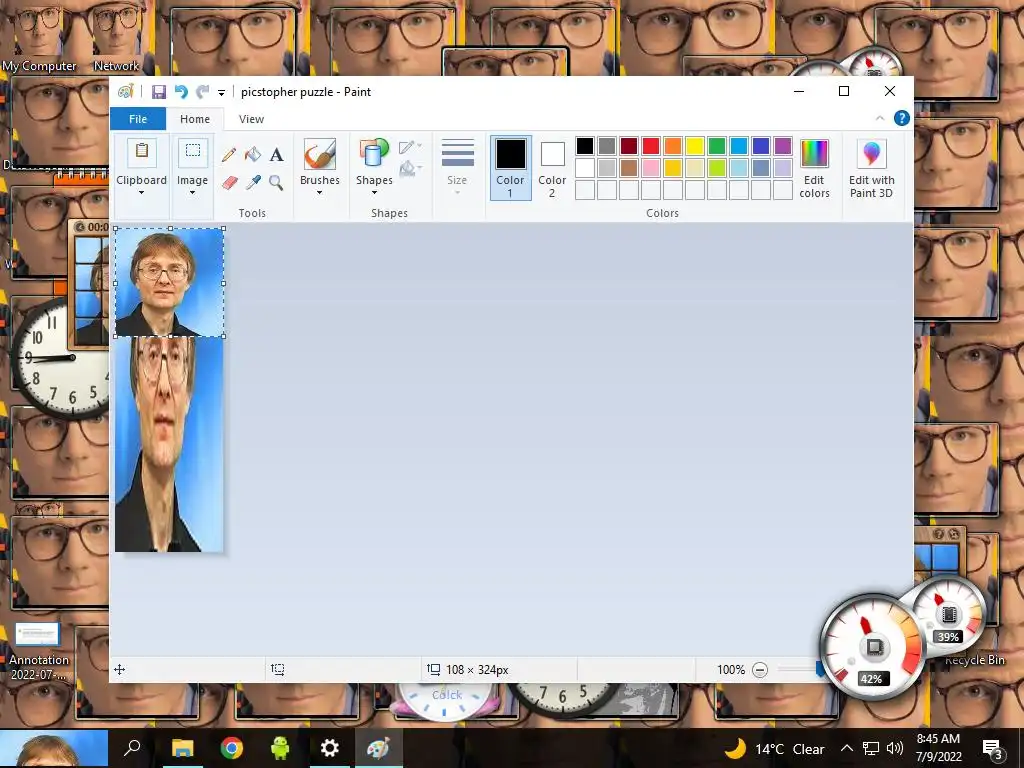Click the My Computer desktop icon
Viewport: 1024px width, 768px height.
click(39, 38)
